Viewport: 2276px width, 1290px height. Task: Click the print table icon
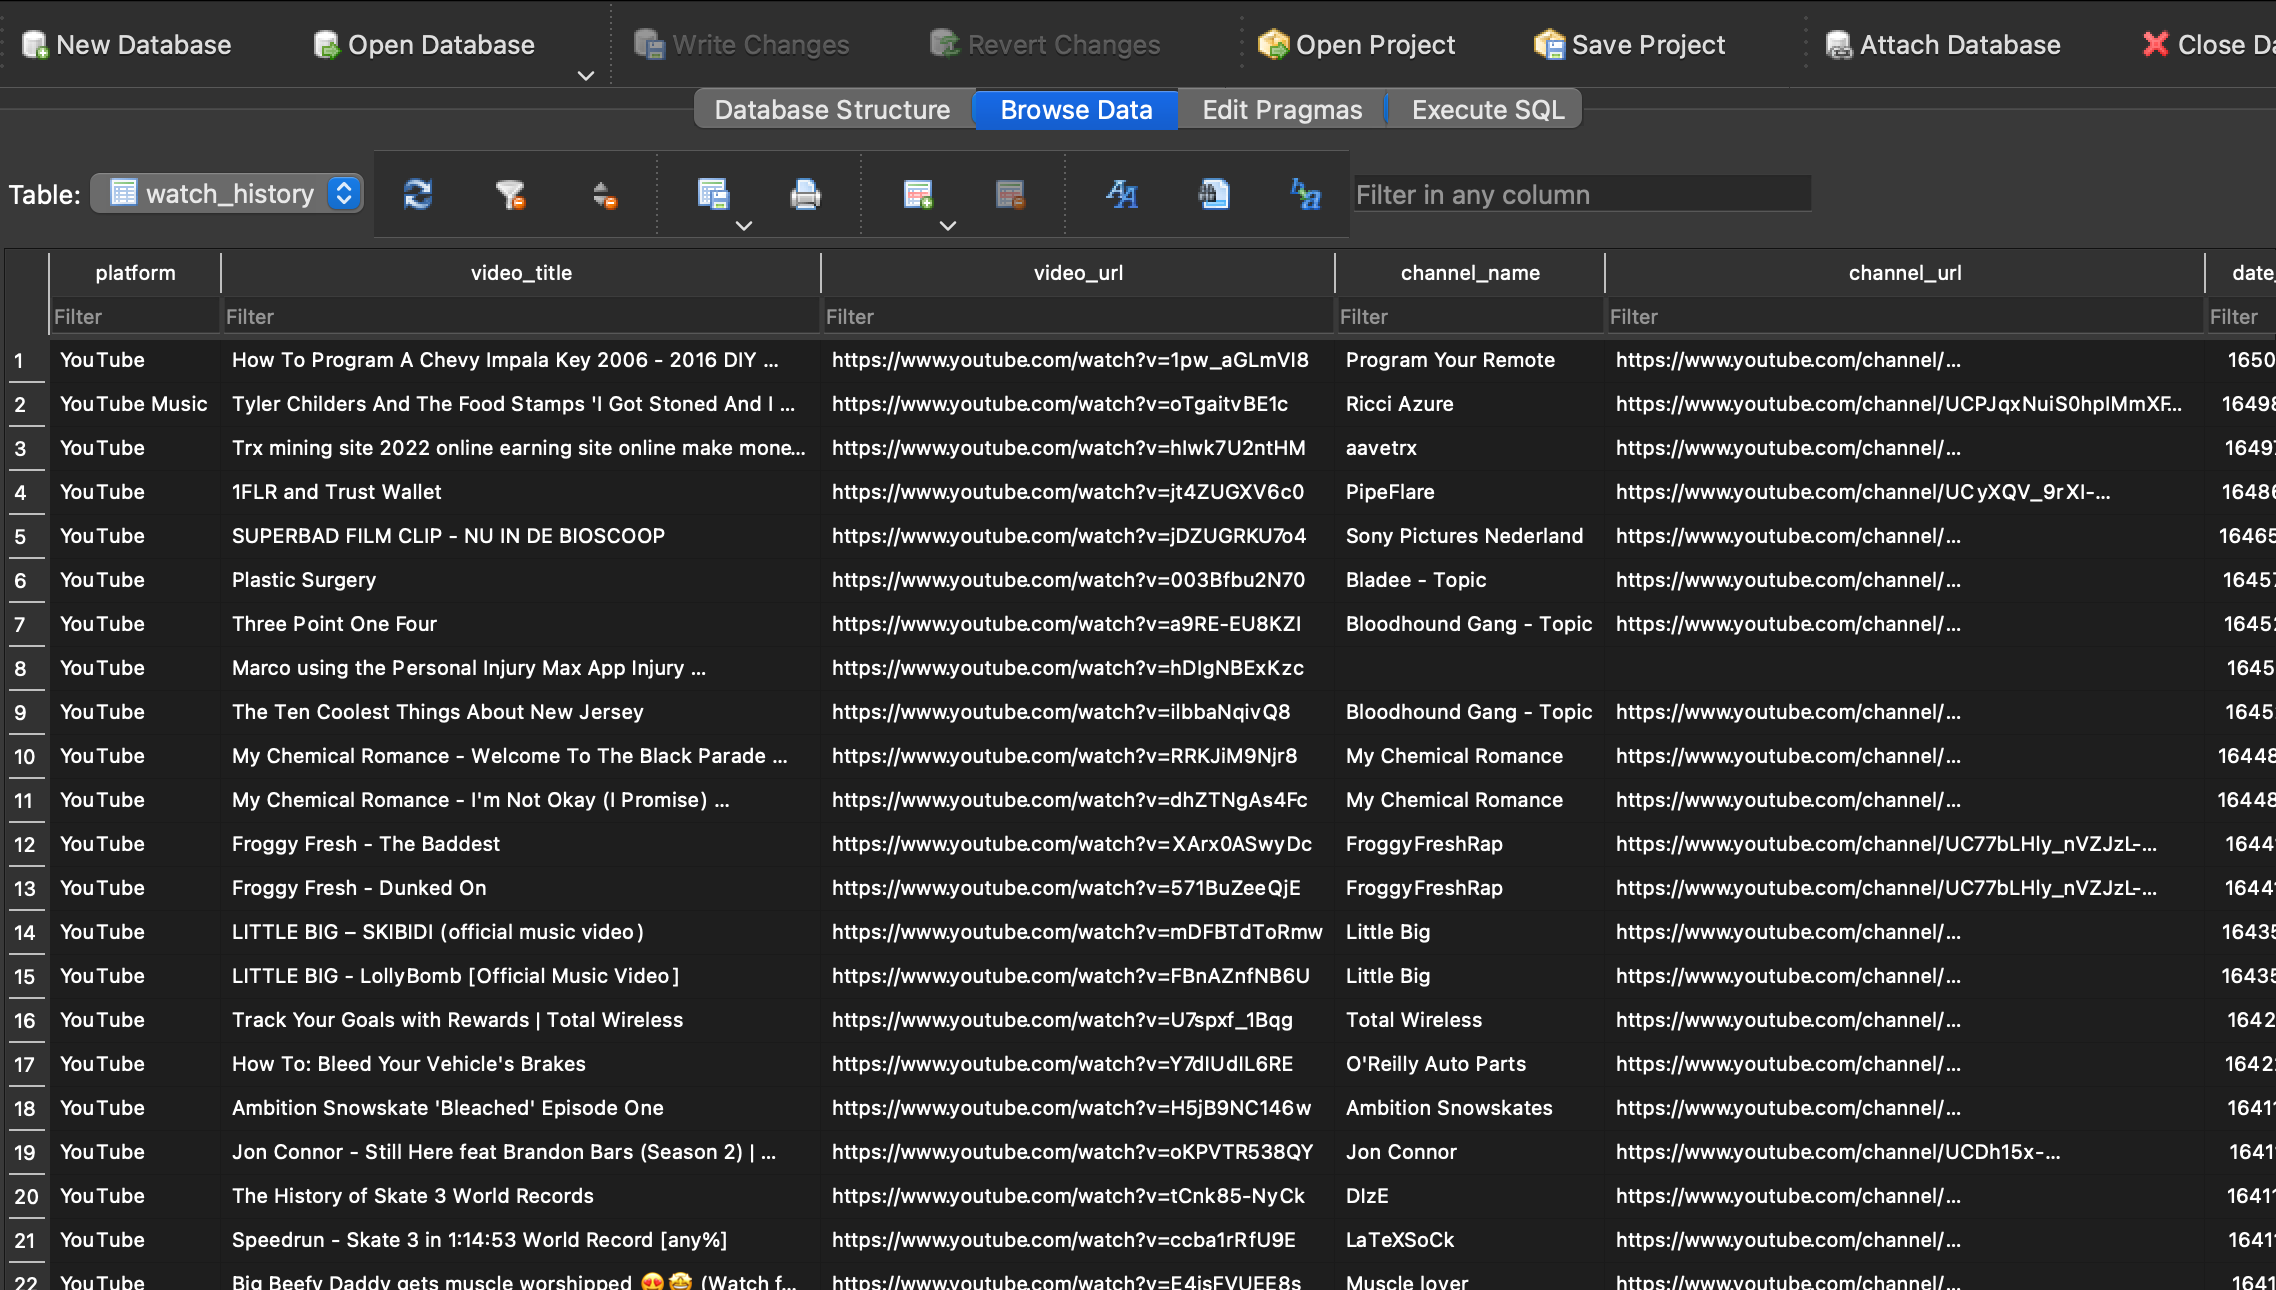pos(805,194)
